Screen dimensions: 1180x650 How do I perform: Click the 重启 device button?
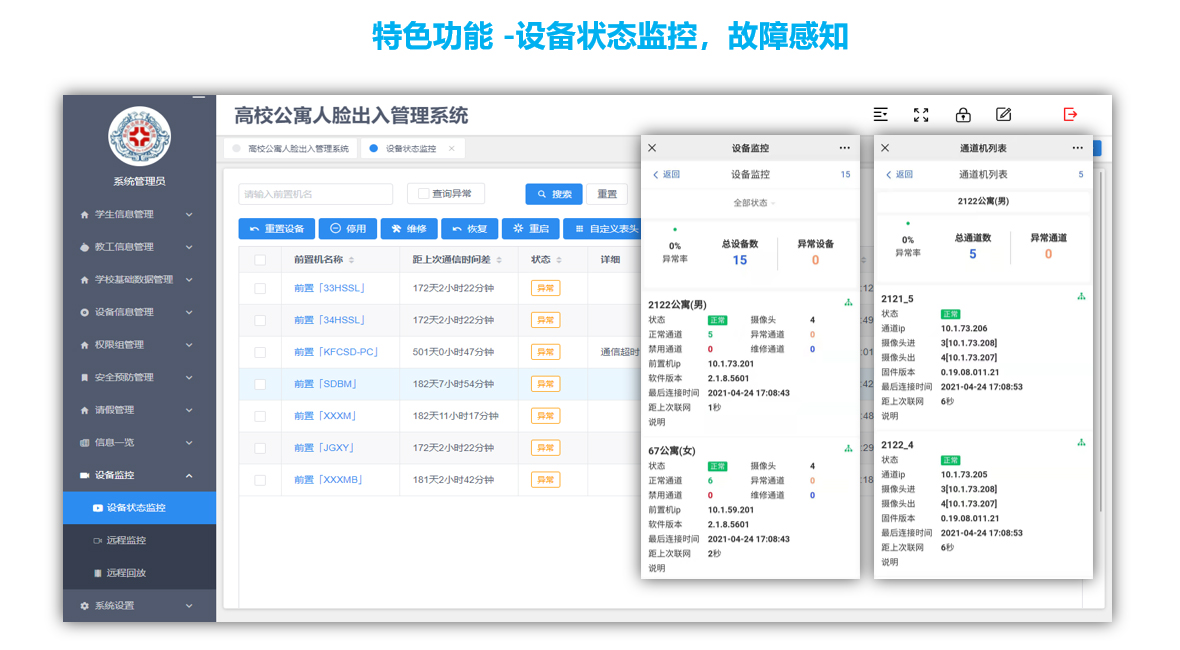point(530,229)
